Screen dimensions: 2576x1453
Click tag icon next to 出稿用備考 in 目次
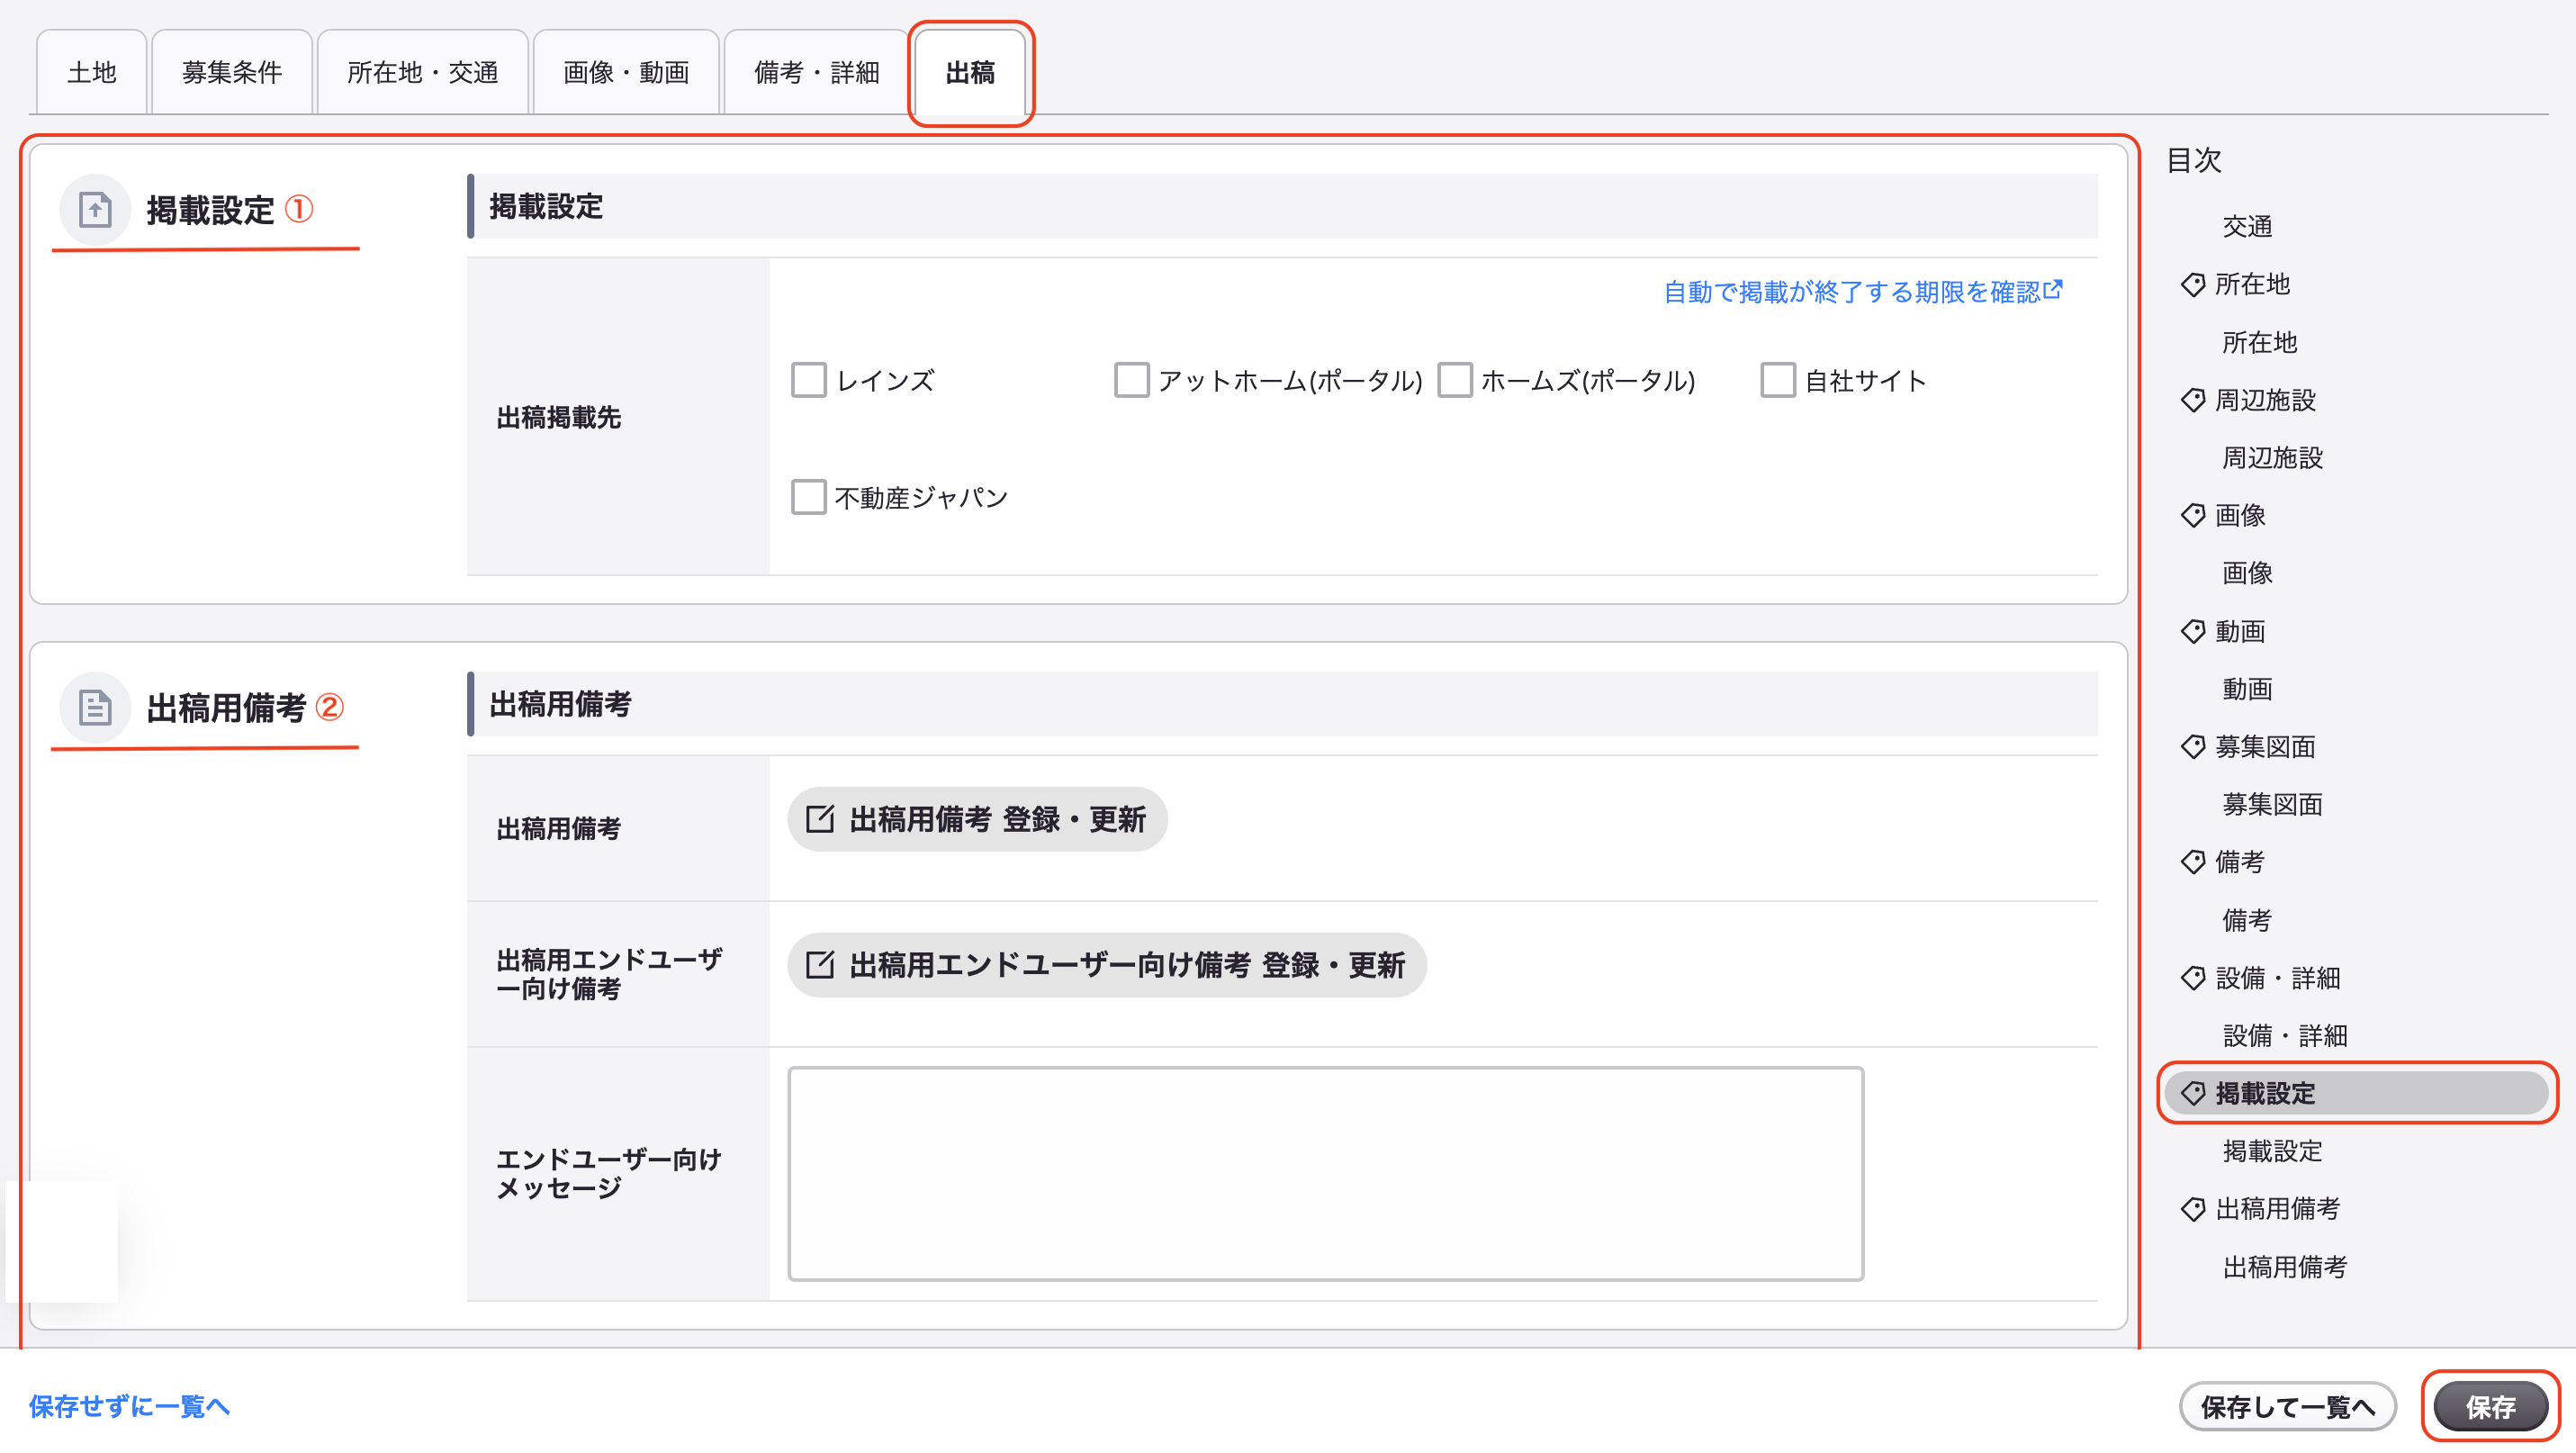[2193, 1208]
